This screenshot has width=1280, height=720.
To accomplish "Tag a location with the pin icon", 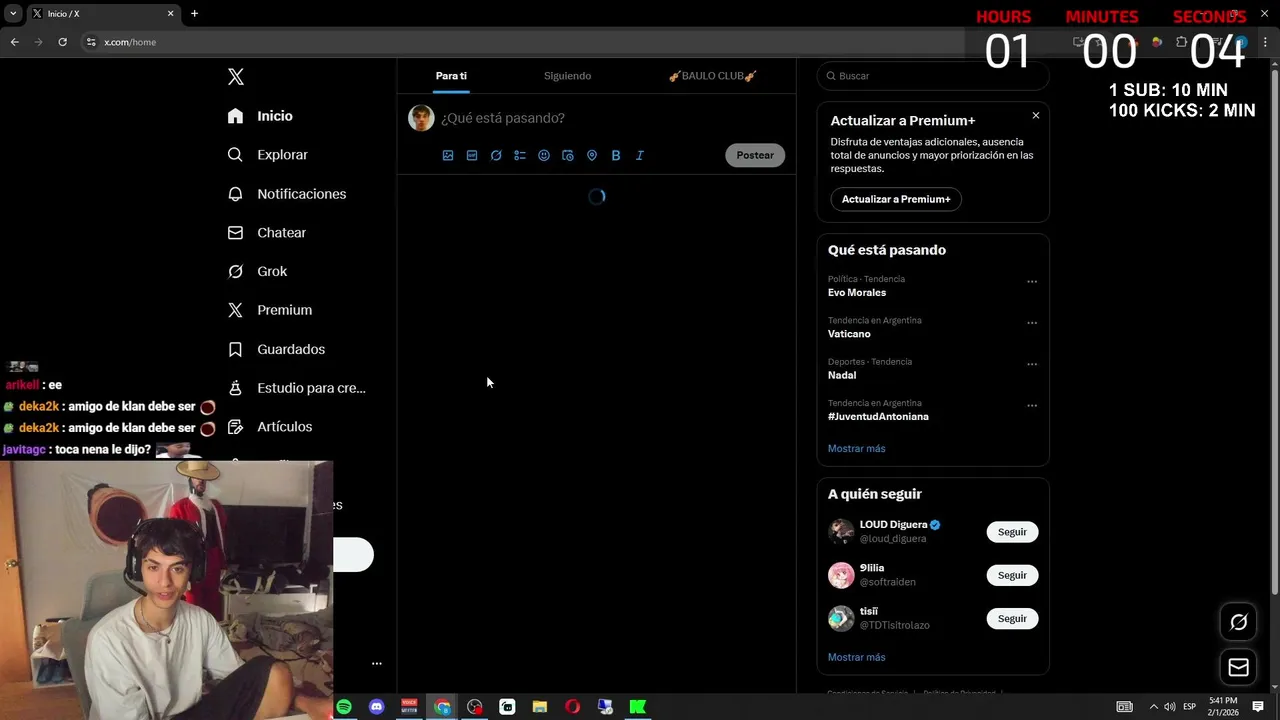I will [x=592, y=155].
